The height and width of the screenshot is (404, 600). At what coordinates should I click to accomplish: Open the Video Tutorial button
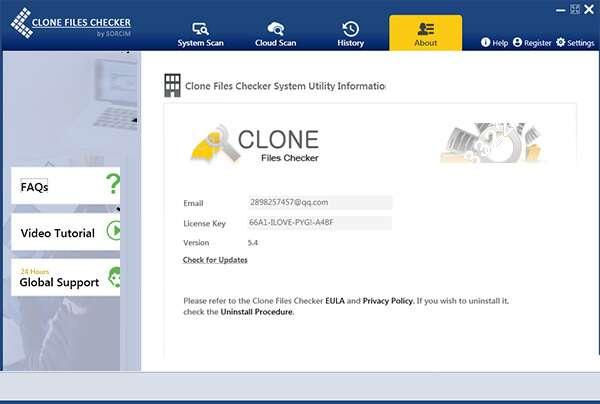coord(65,232)
